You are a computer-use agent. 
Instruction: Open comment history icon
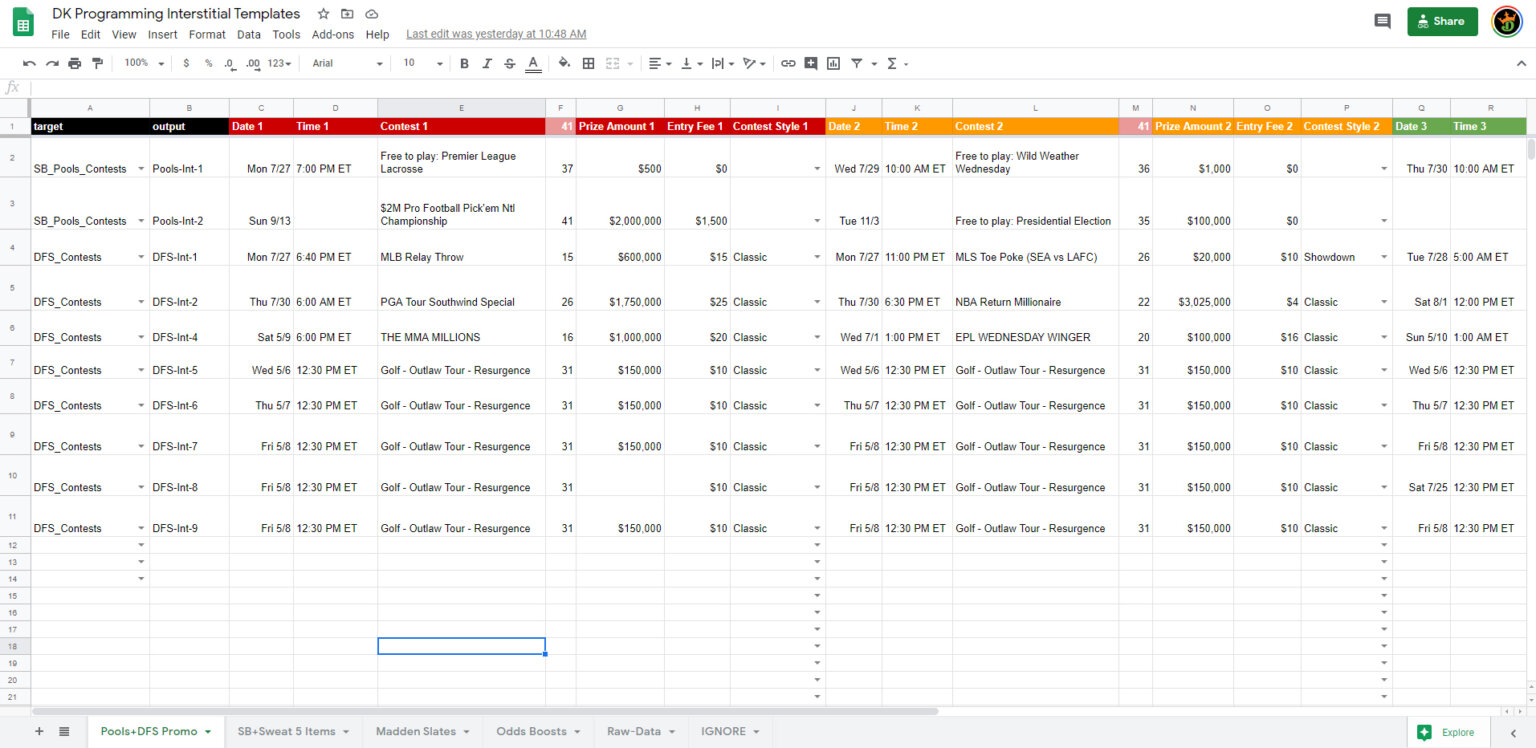click(x=1382, y=21)
